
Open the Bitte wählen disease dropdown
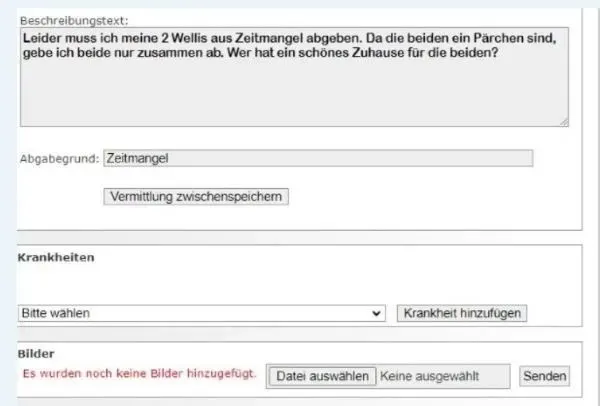[201, 313]
